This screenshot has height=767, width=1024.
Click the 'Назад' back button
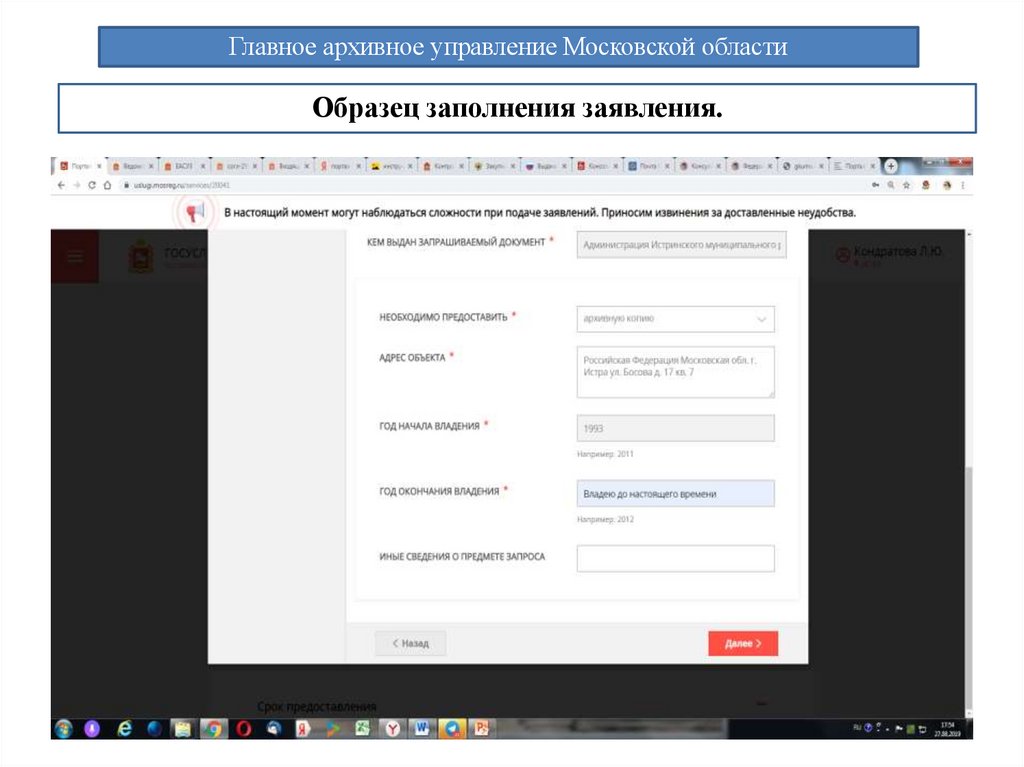click(x=411, y=644)
